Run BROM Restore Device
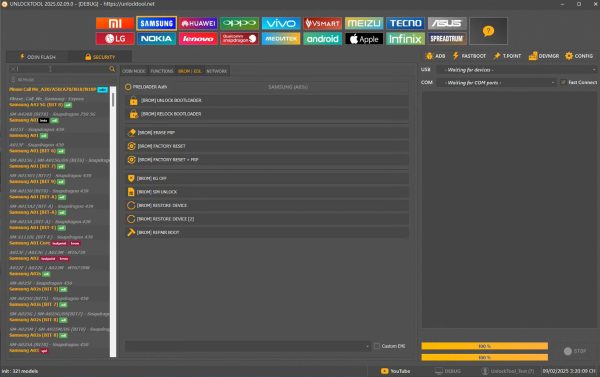This screenshot has width=600, height=377. pos(267,206)
